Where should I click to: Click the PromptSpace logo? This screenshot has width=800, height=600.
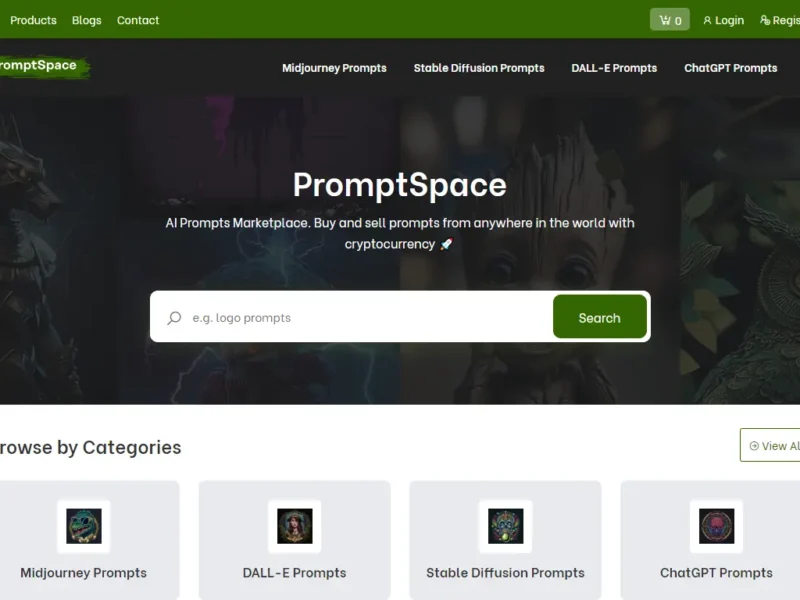pyautogui.click(x=43, y=66)
